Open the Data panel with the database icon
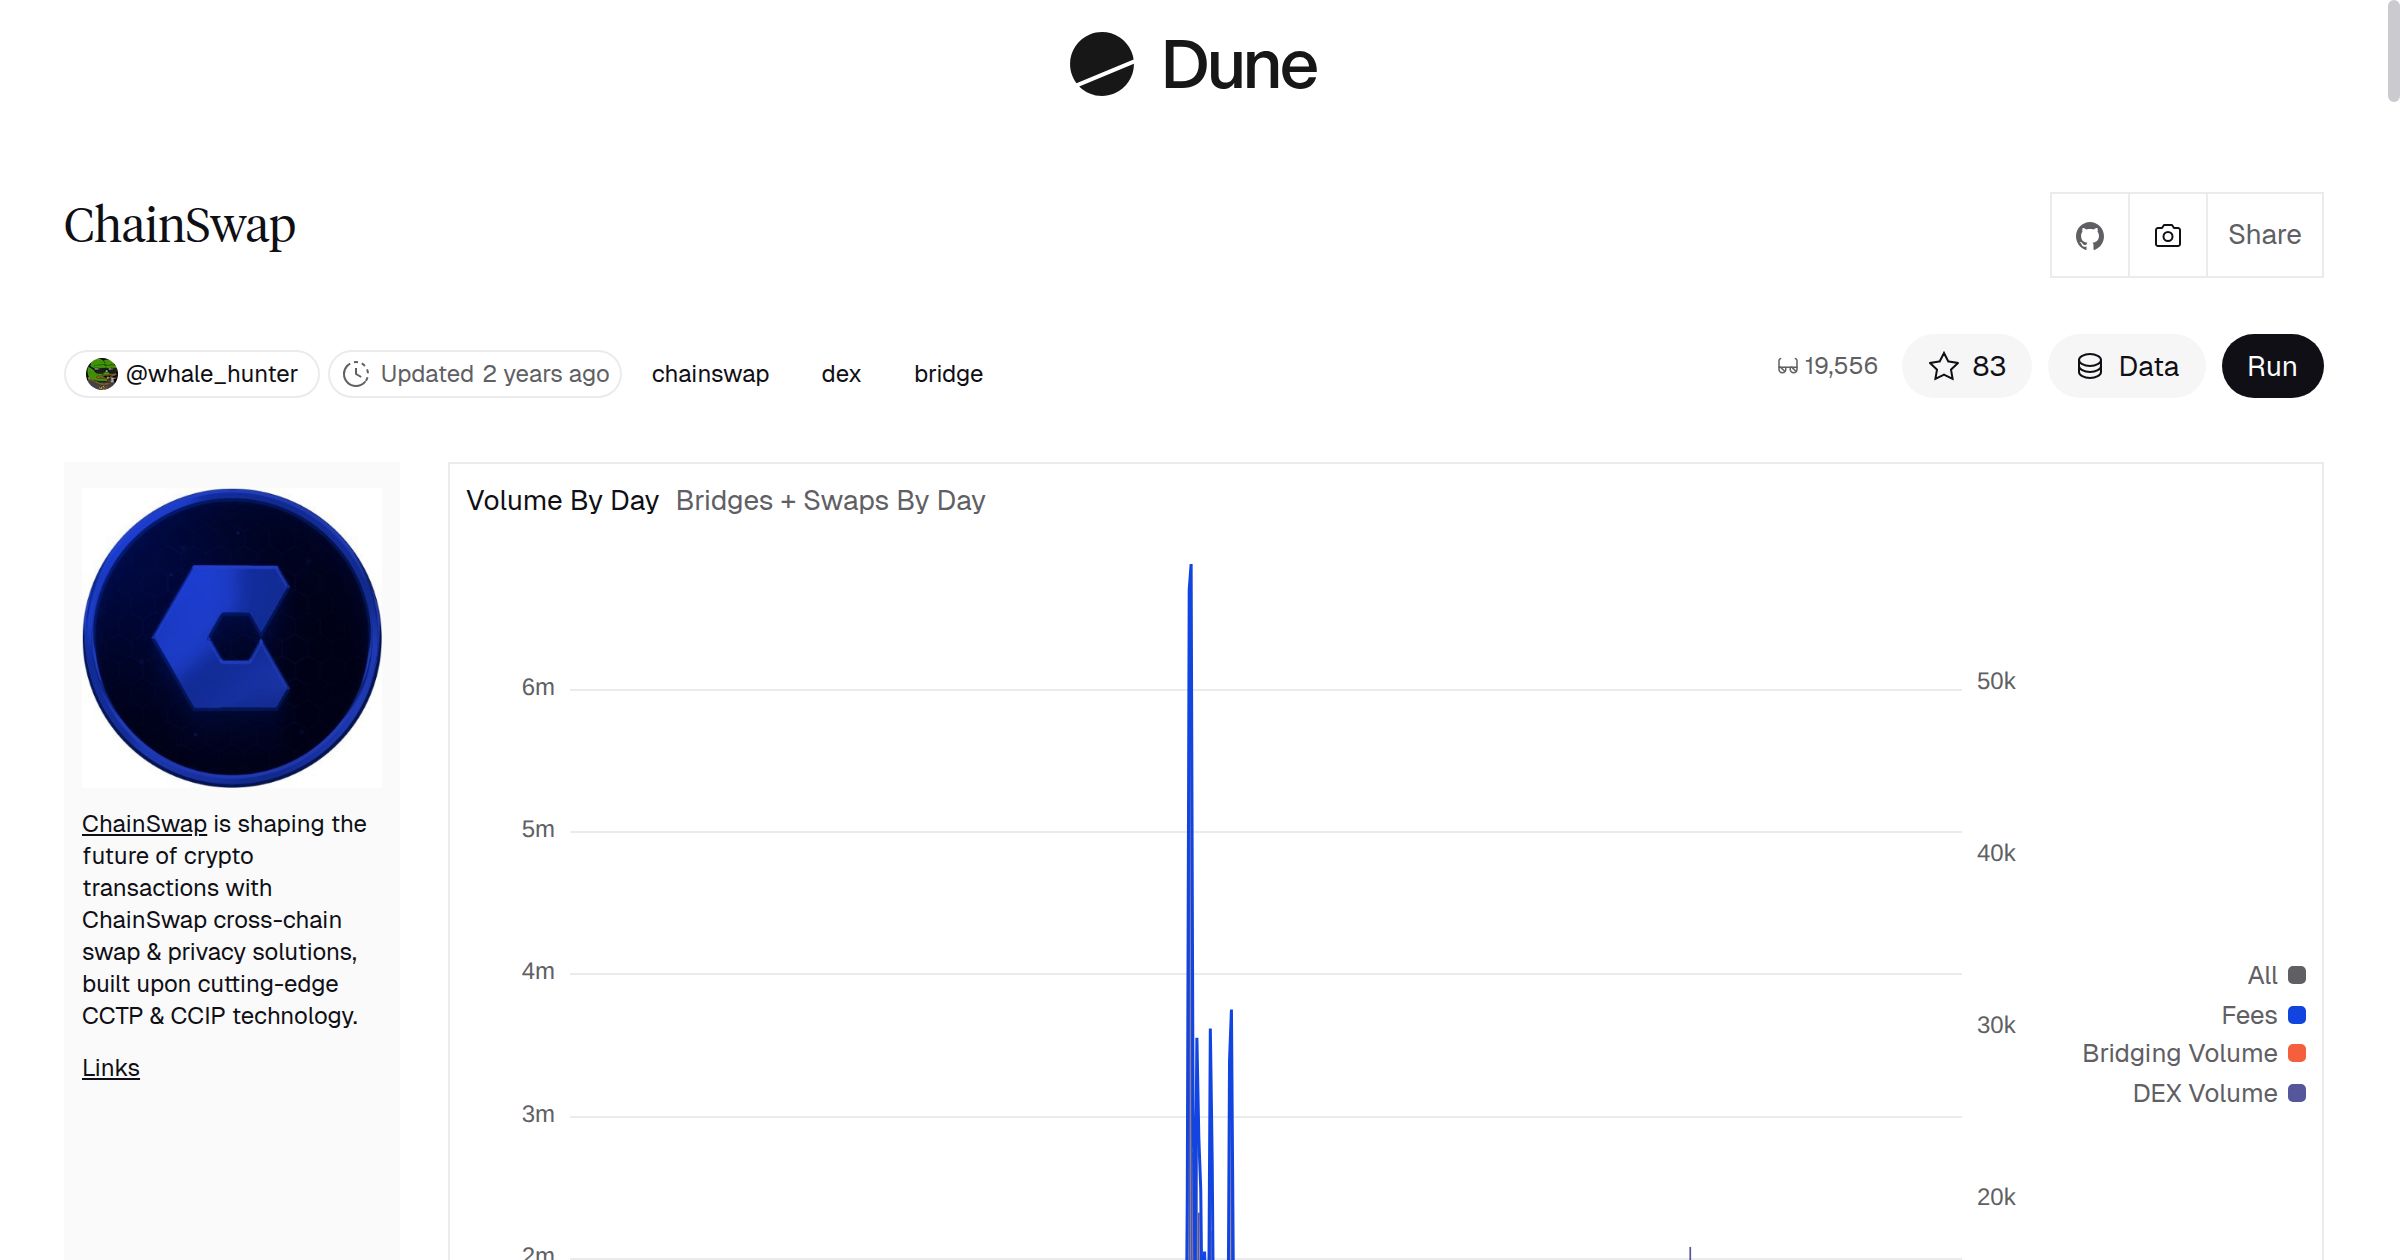This screenshot has height=1260, width=2400. pos(2091,366)
